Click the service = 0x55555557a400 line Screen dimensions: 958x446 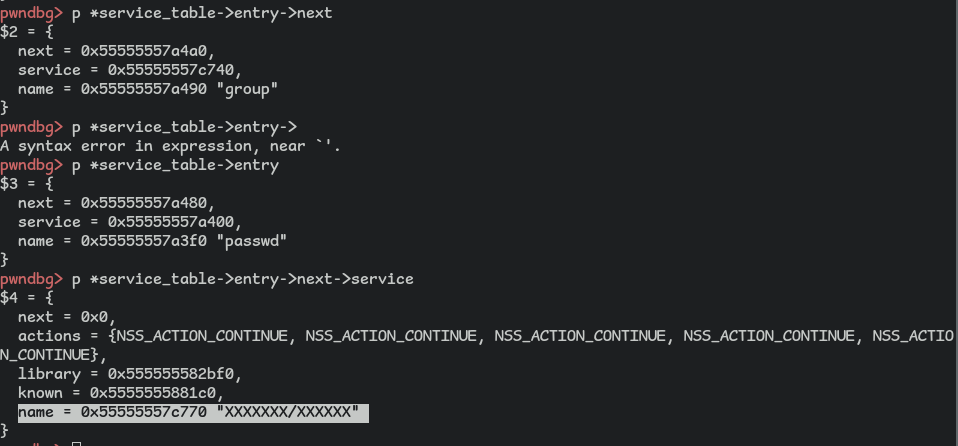click(126, 222)
